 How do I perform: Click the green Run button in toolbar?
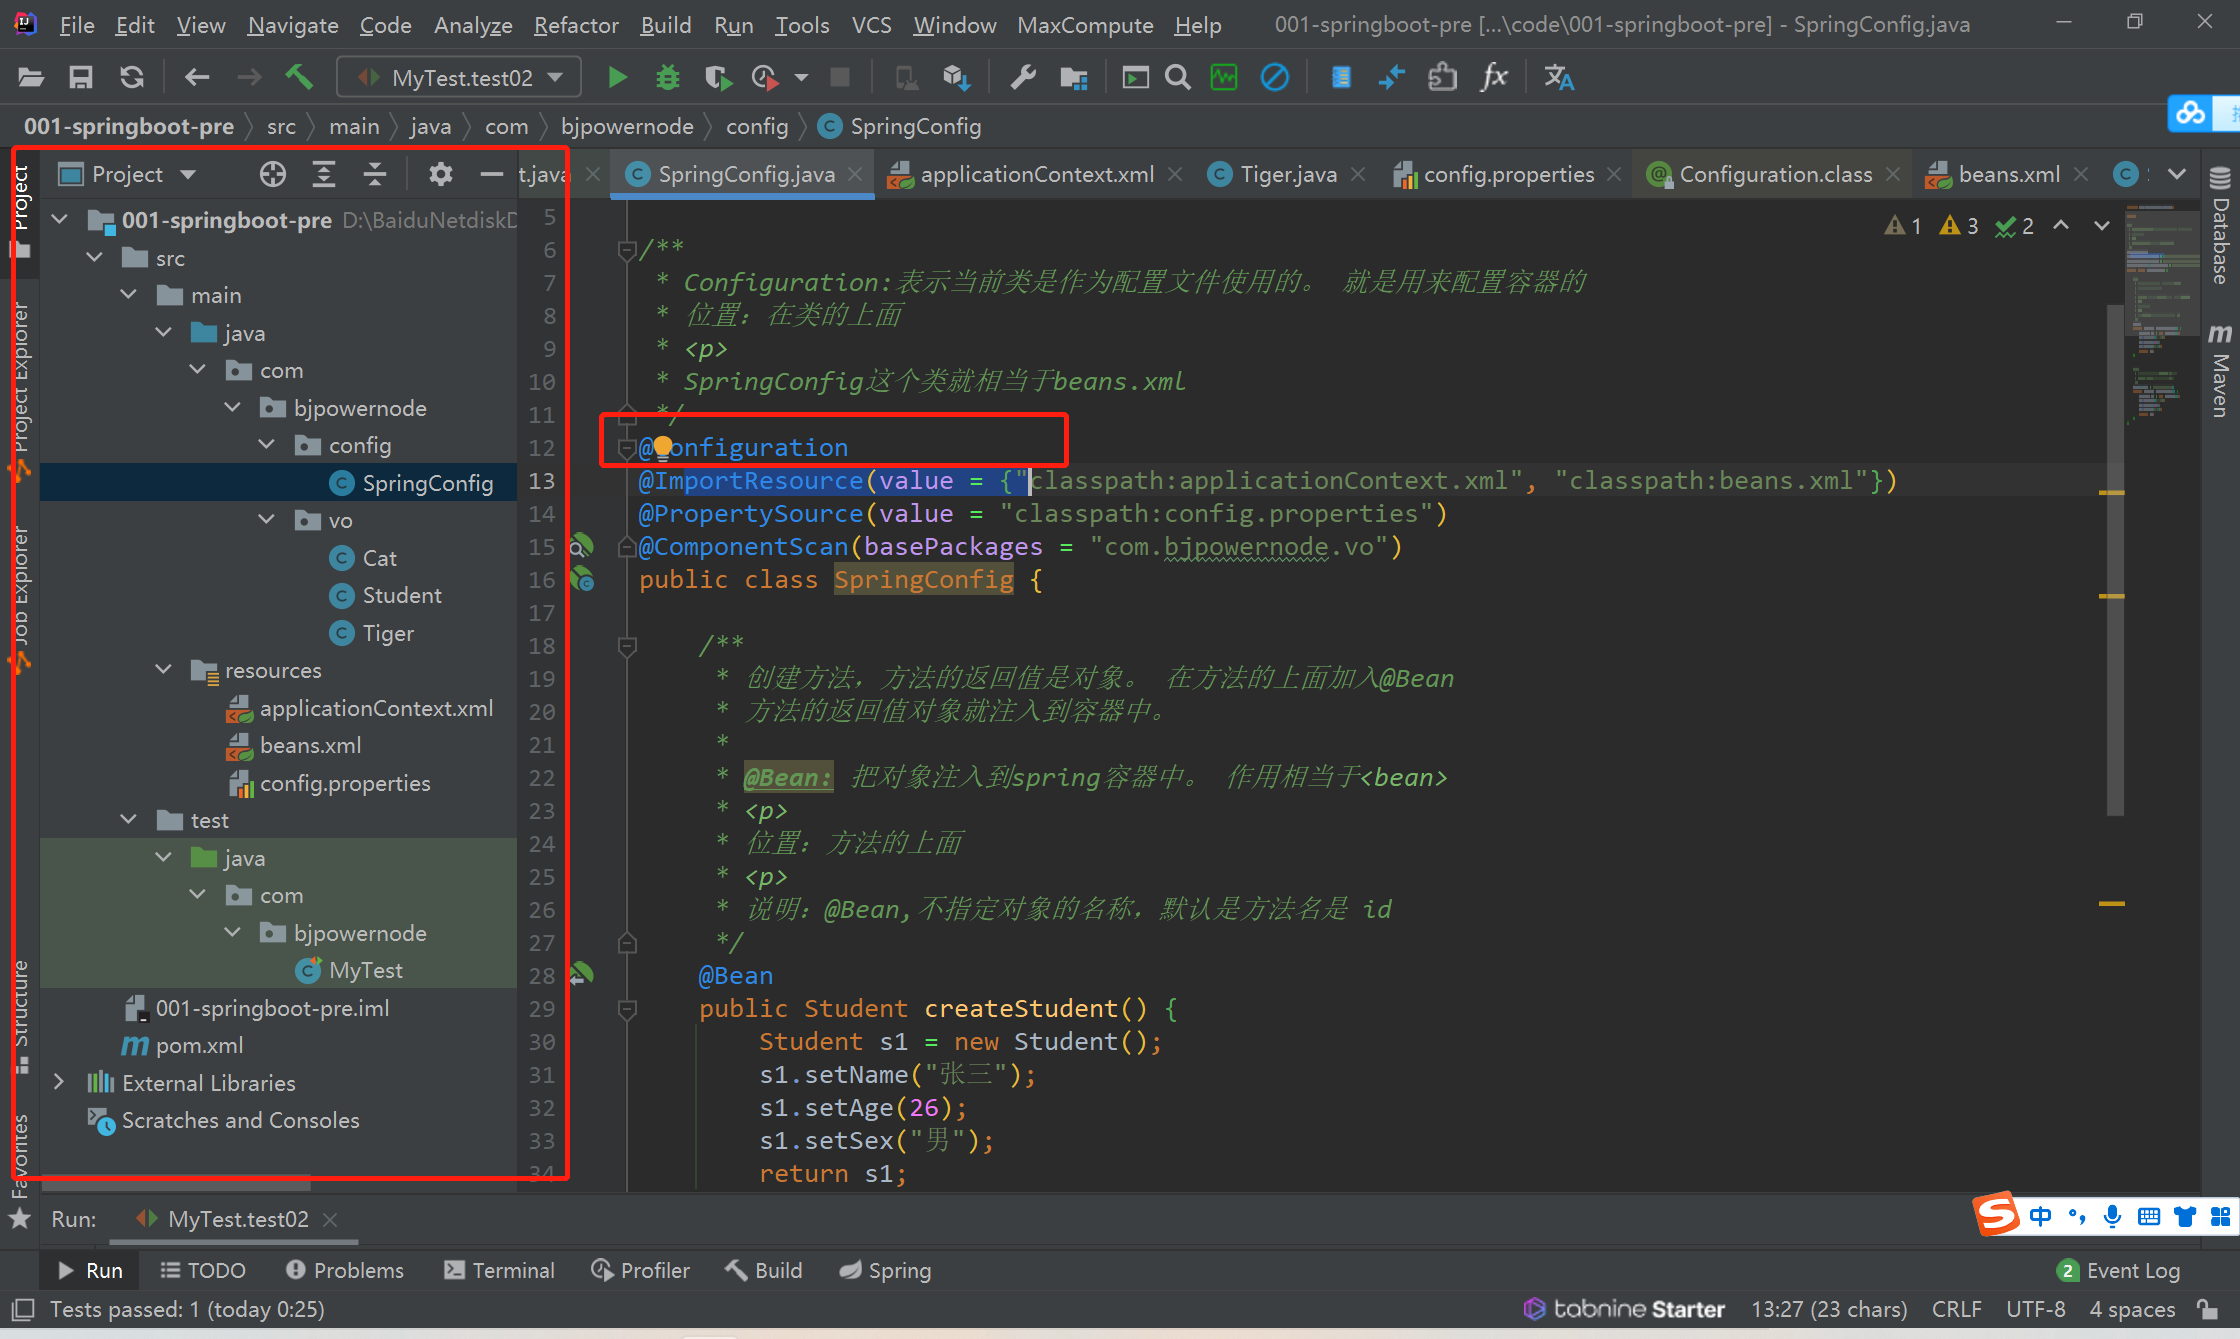point(617,77)
